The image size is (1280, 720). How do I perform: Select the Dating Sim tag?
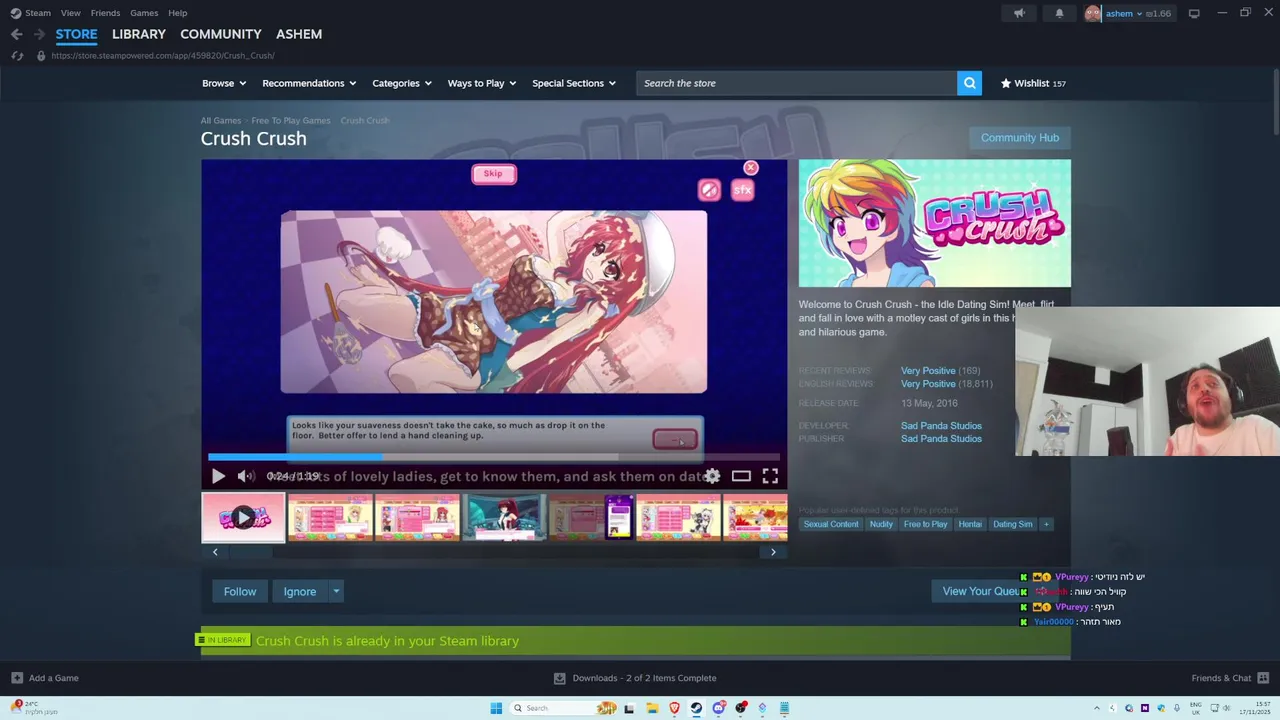1012,524
